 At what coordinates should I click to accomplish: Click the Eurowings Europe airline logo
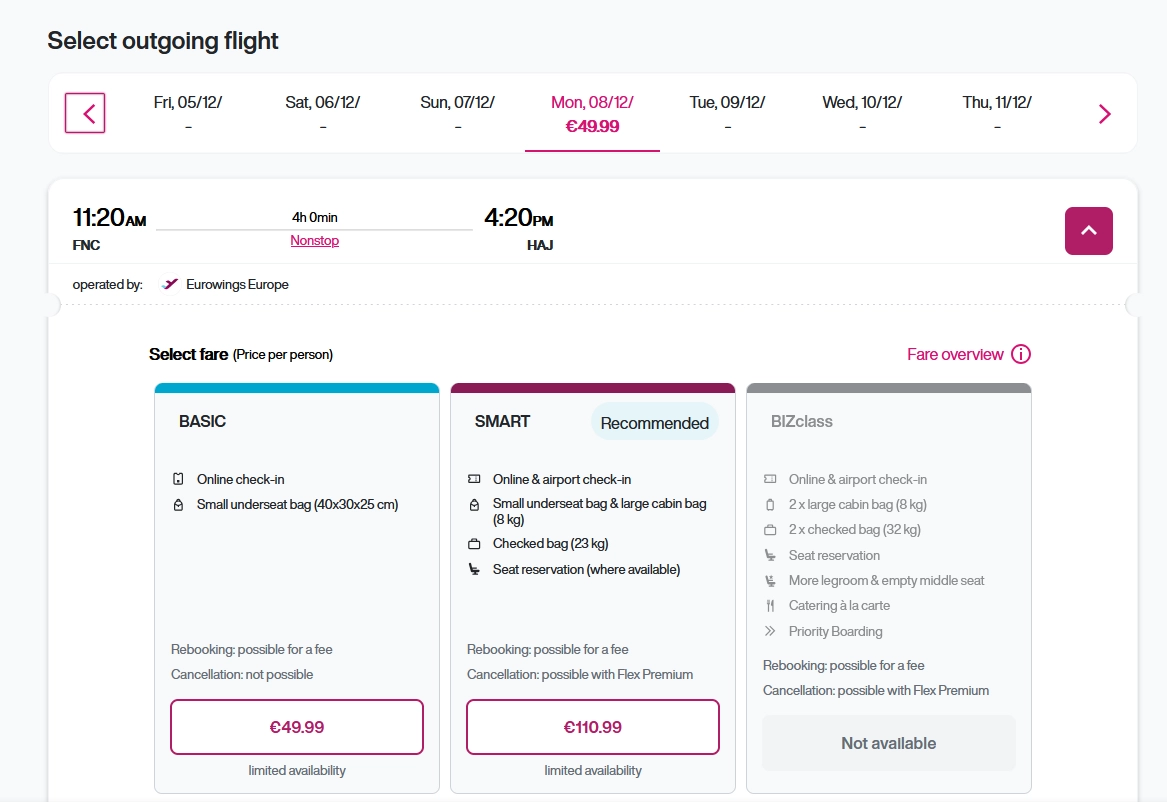170,284
